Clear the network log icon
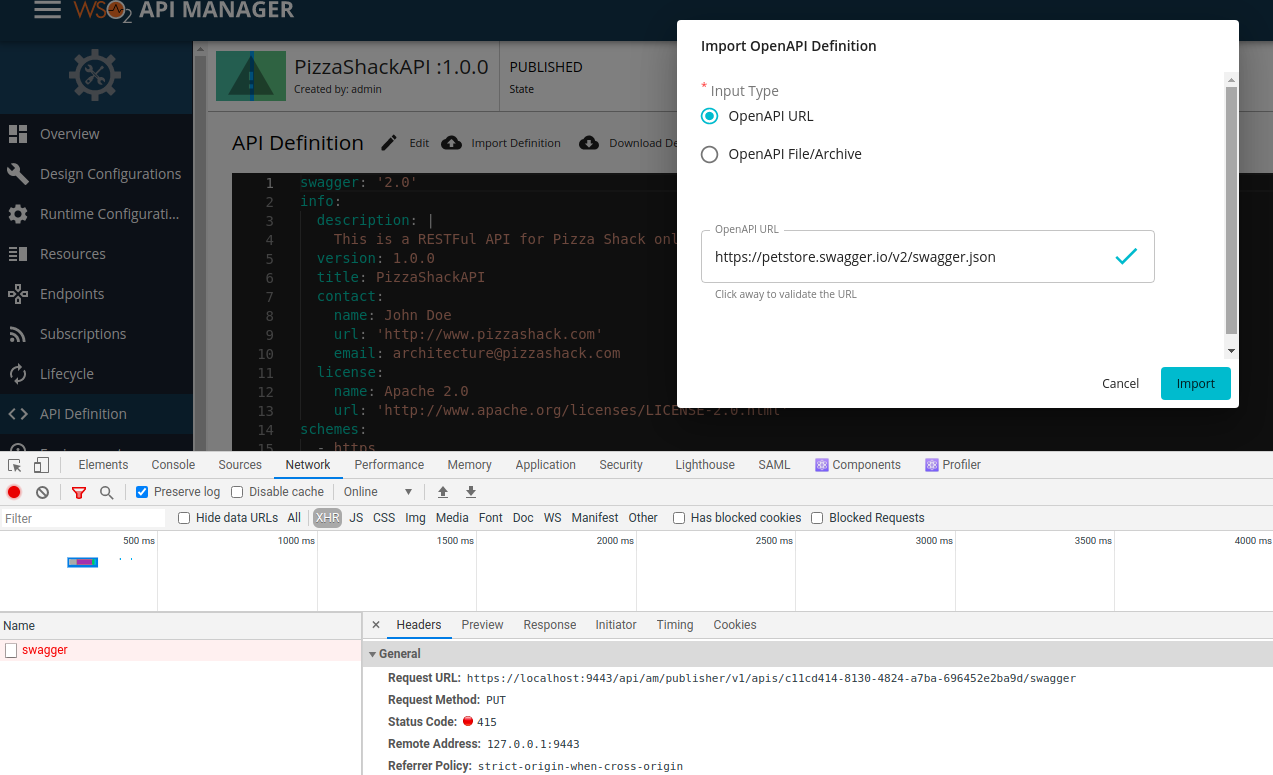The height and width of the screenshot is (775, 1273). (x=43, y=492)
